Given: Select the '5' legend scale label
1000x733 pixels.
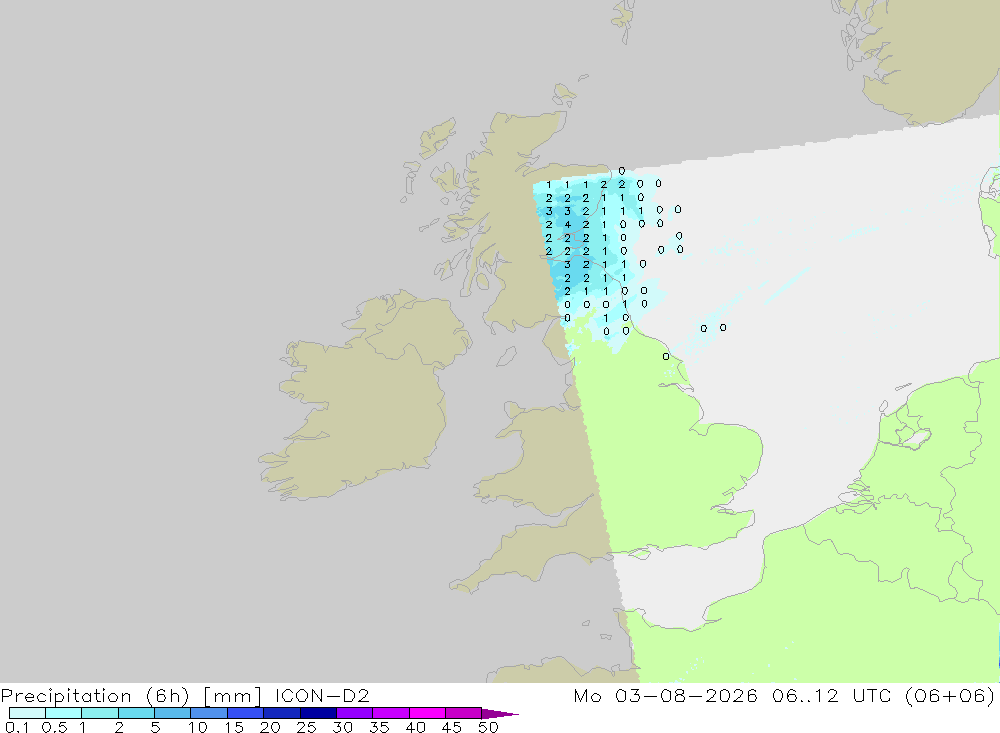Looking at the screenshot, I should click(155, 727).
